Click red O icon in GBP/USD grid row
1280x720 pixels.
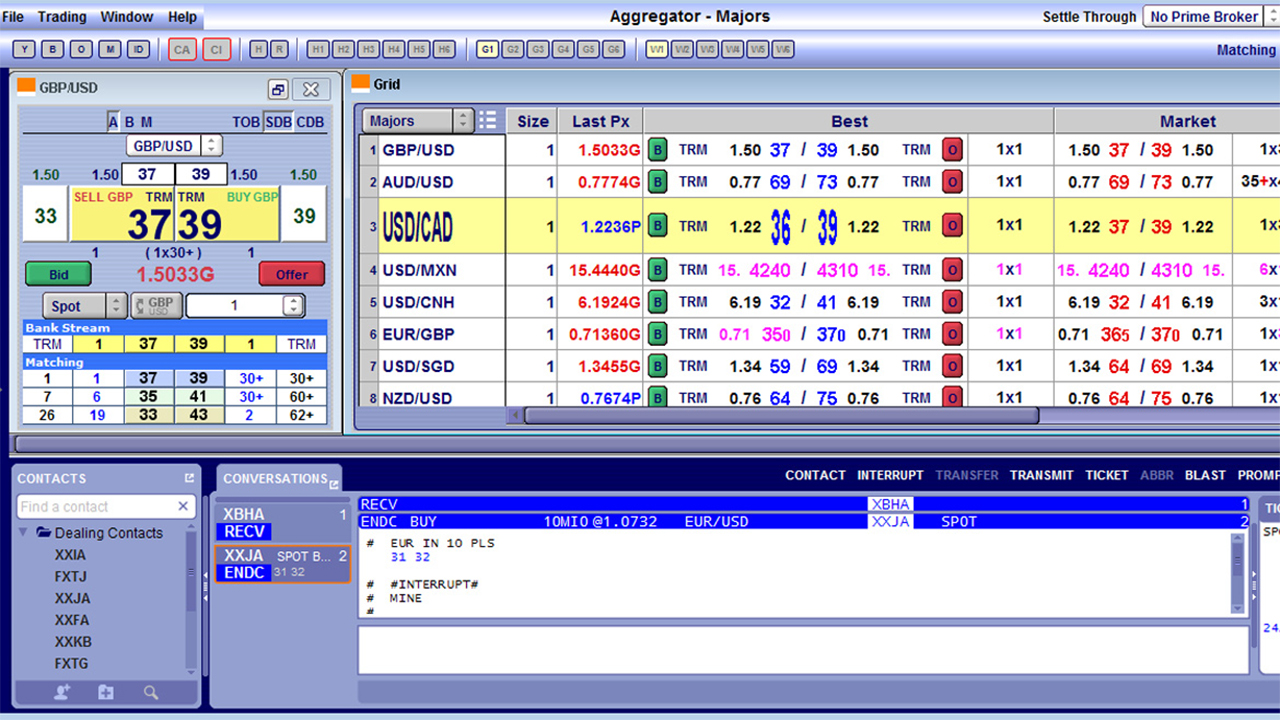tap(953, 150)
